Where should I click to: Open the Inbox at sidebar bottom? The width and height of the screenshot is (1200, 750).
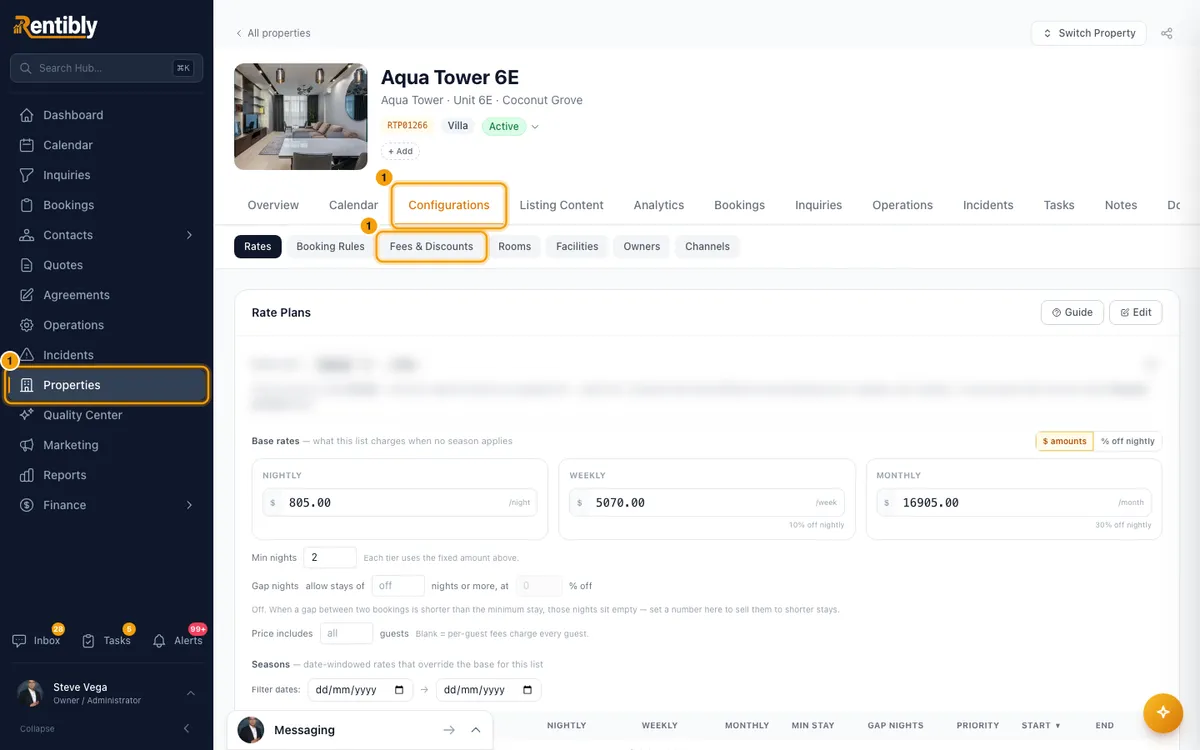pos(37,640)
